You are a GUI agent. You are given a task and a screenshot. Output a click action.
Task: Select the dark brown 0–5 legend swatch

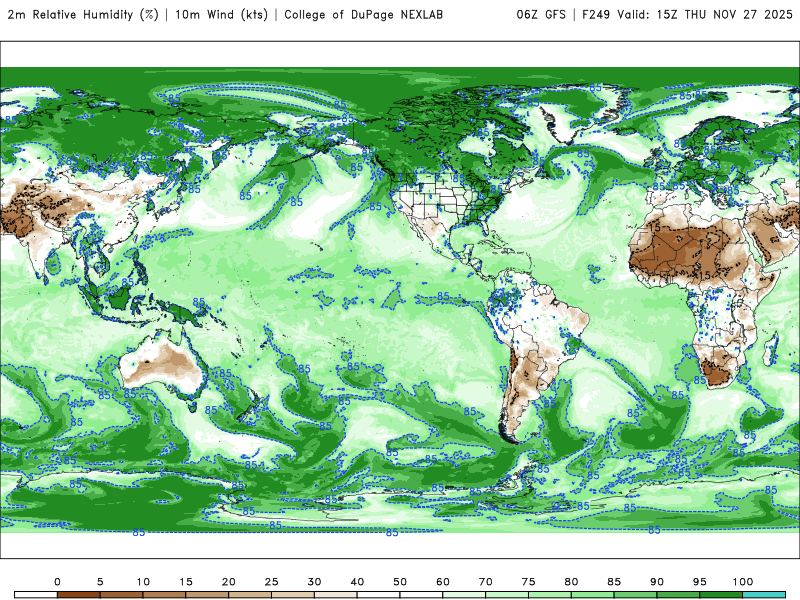[79, 595]
